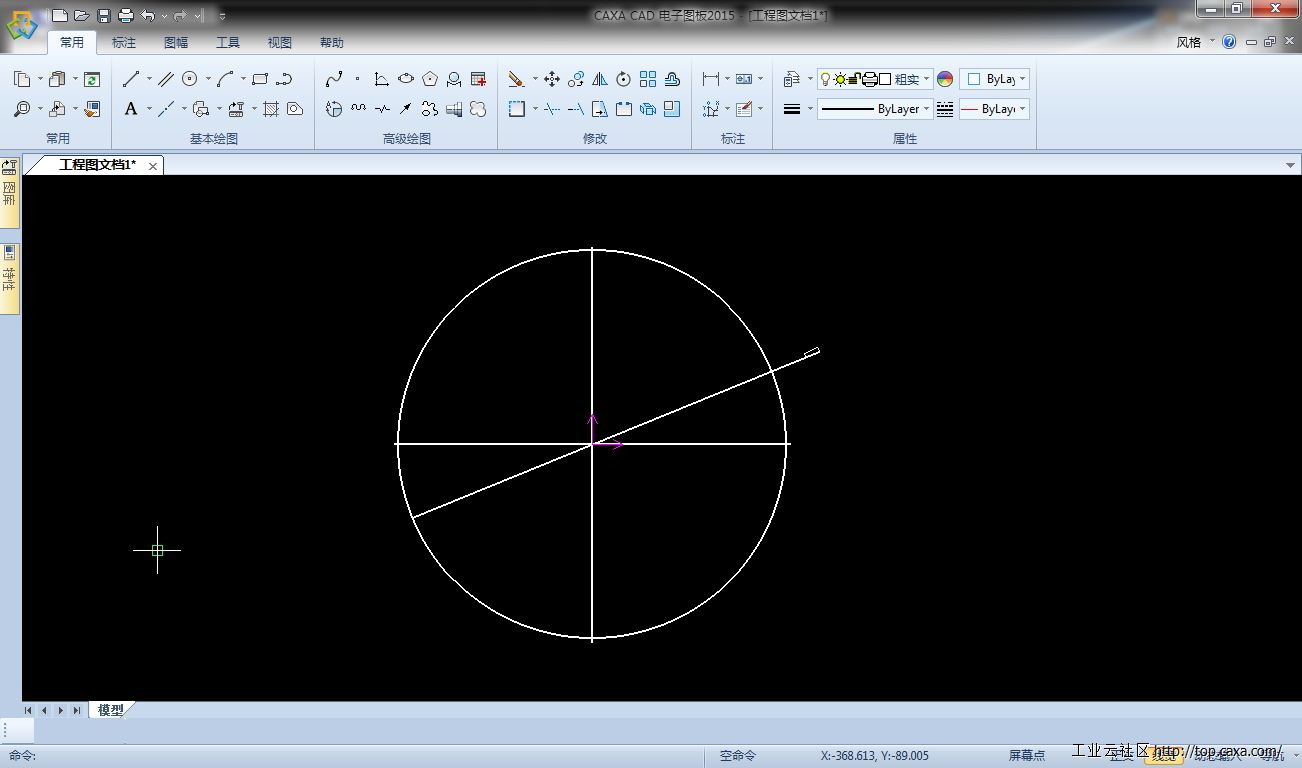The width and height of the screenshot is (1302, 768).
Task: Expand the 粗实 layer dropdown
Action: pyautogui.click(x=927, y=79)
